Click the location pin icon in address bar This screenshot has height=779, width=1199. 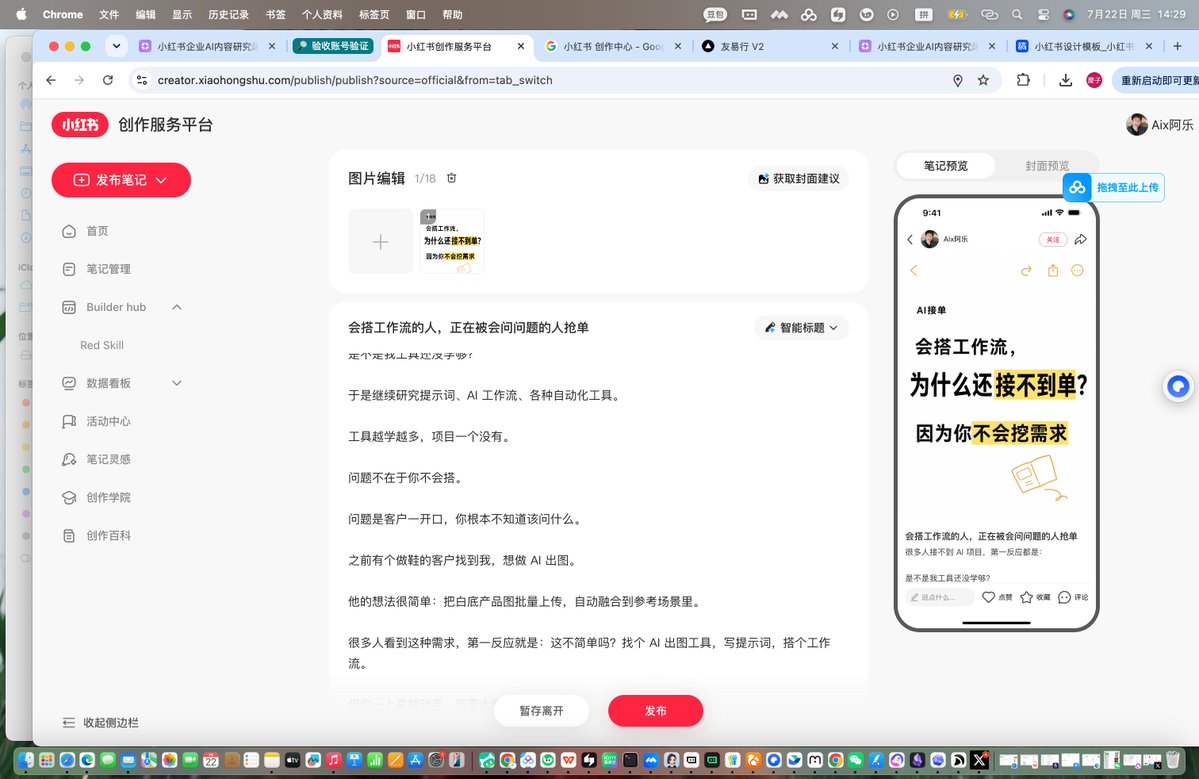tap(957, 80)
